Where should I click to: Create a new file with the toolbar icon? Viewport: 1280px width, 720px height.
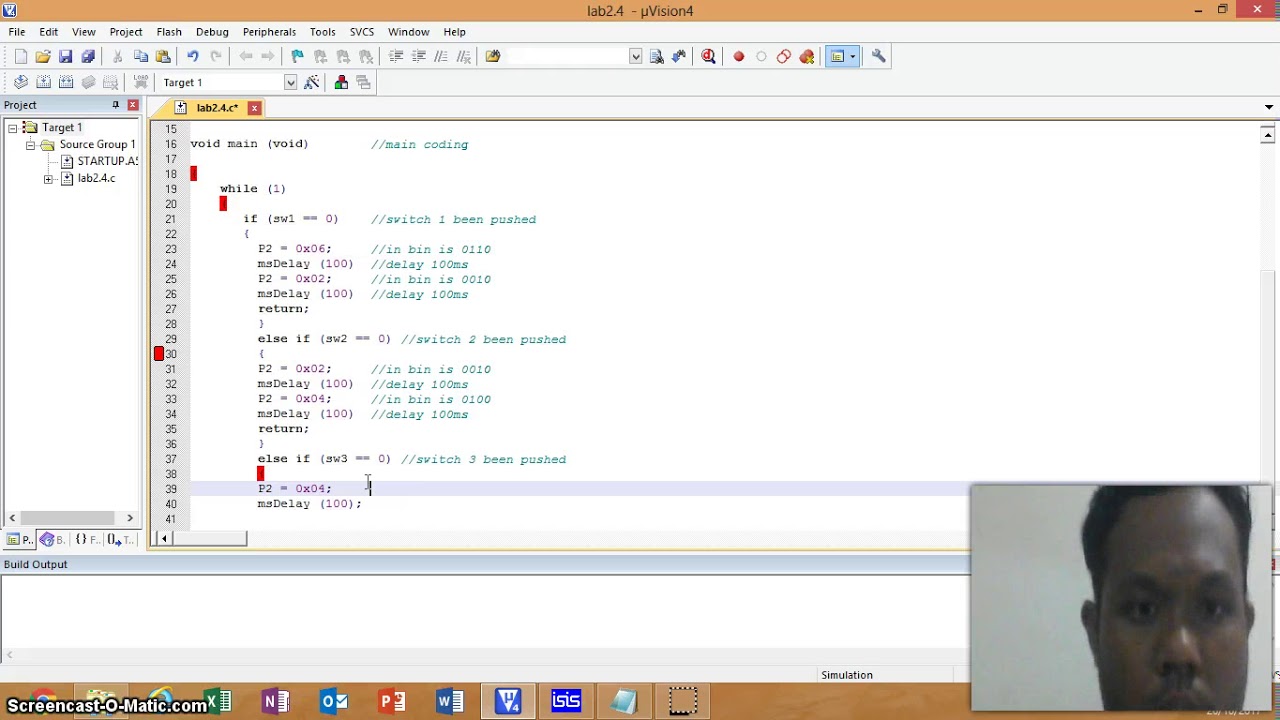click(21, 57)
